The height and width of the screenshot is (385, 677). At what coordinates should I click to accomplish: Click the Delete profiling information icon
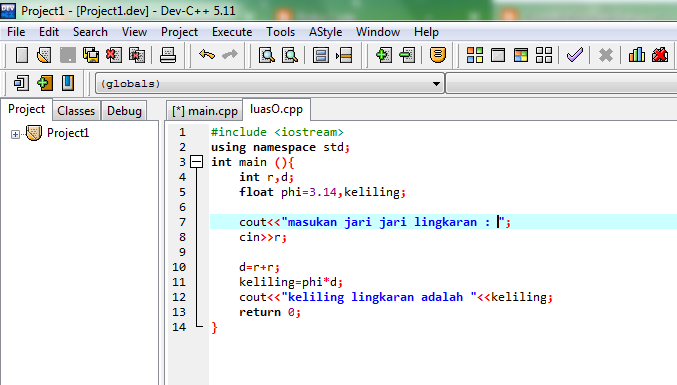[660, 55]
